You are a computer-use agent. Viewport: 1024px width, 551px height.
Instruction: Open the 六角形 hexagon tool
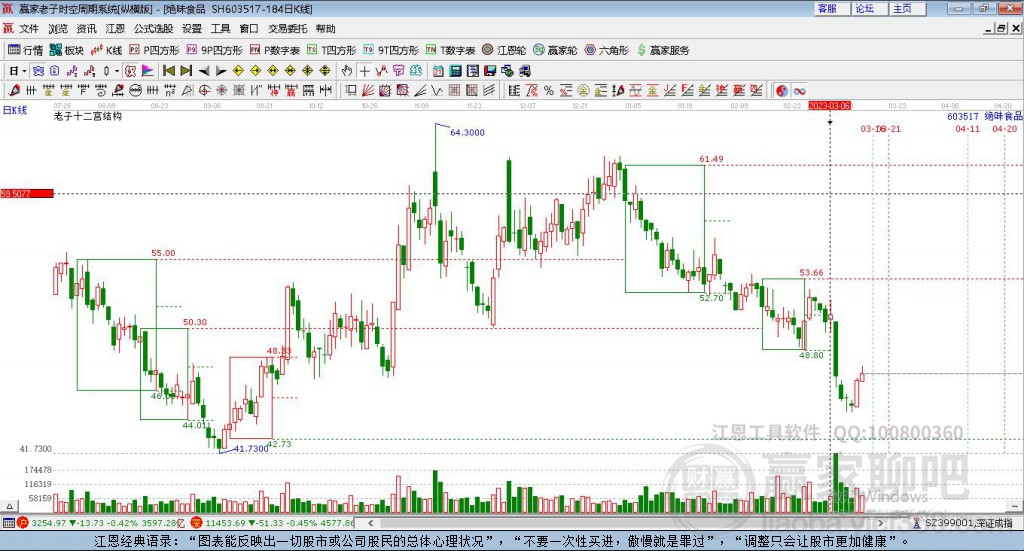pos(607,50)
